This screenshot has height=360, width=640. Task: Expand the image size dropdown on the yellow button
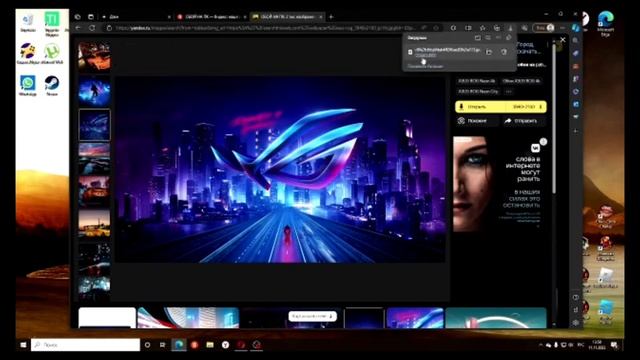527,107
